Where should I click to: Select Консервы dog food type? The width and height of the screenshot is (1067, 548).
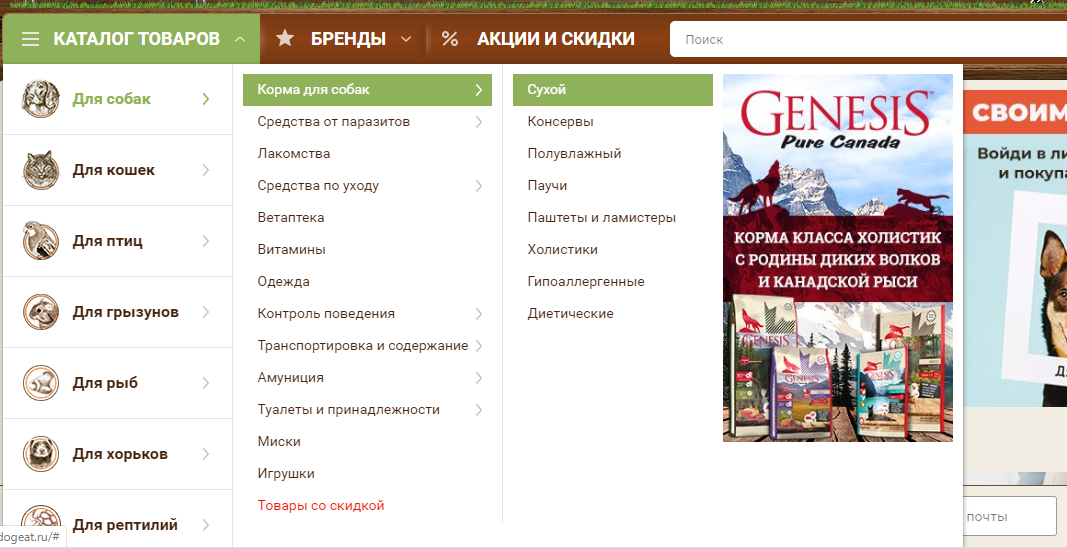click(x=560, y=122)
